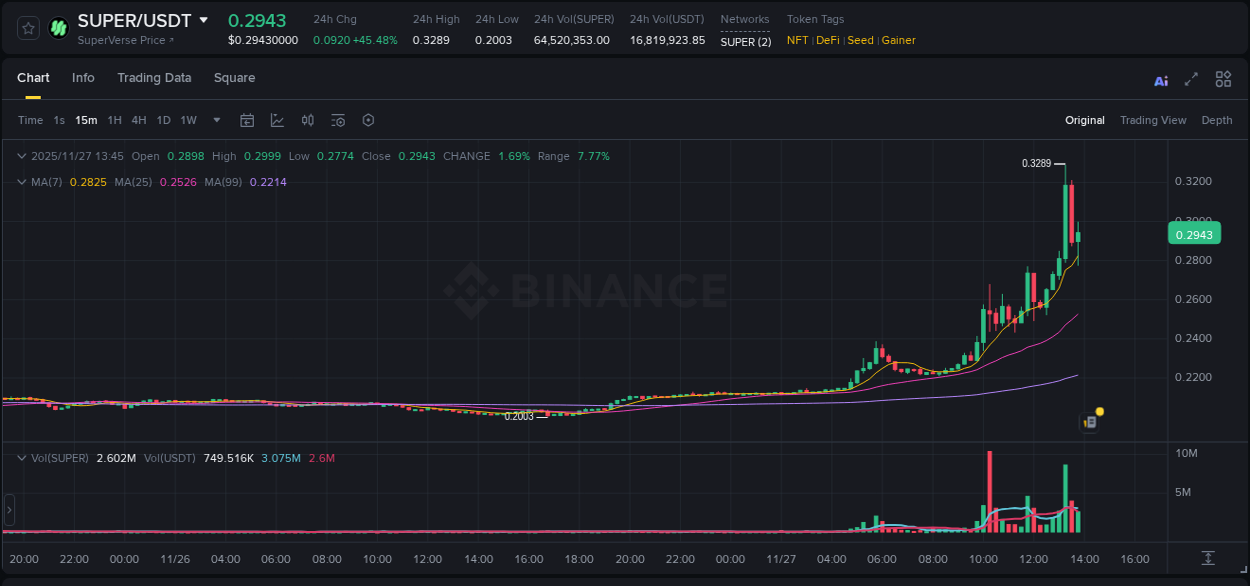Open the order overlay settings icon
1250x586 pixels.
[337, 120]
